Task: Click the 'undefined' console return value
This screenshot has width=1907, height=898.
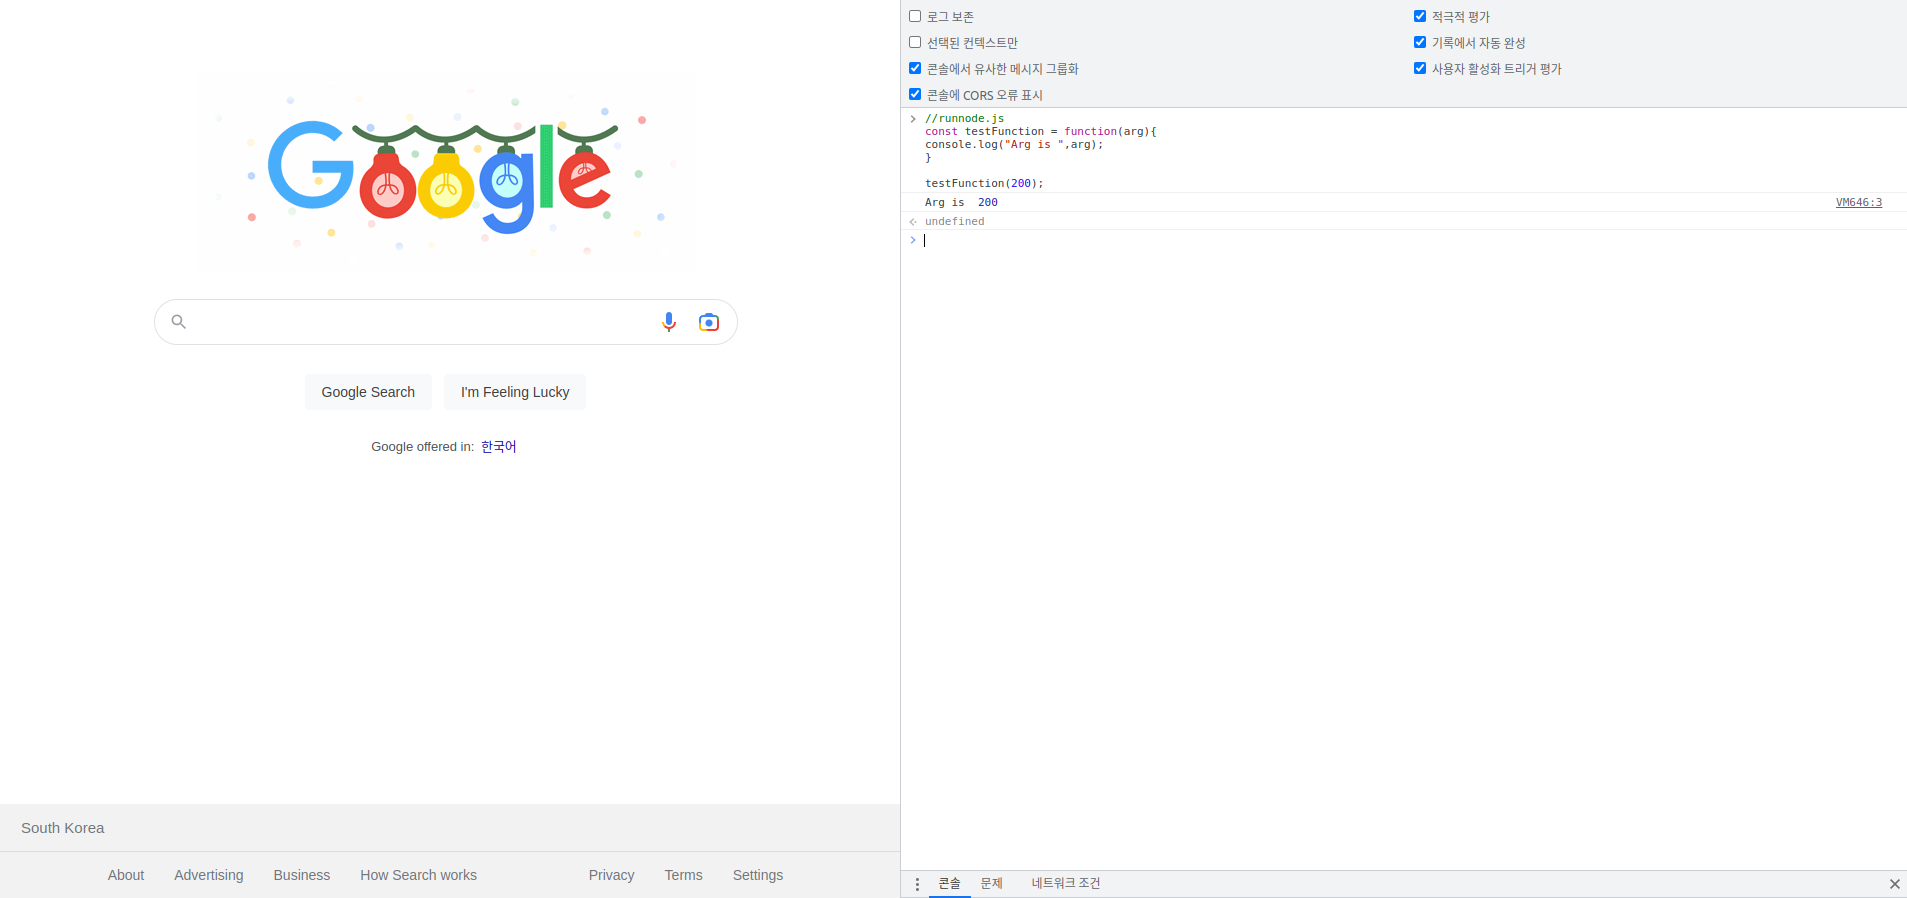Action: point(955,222)
